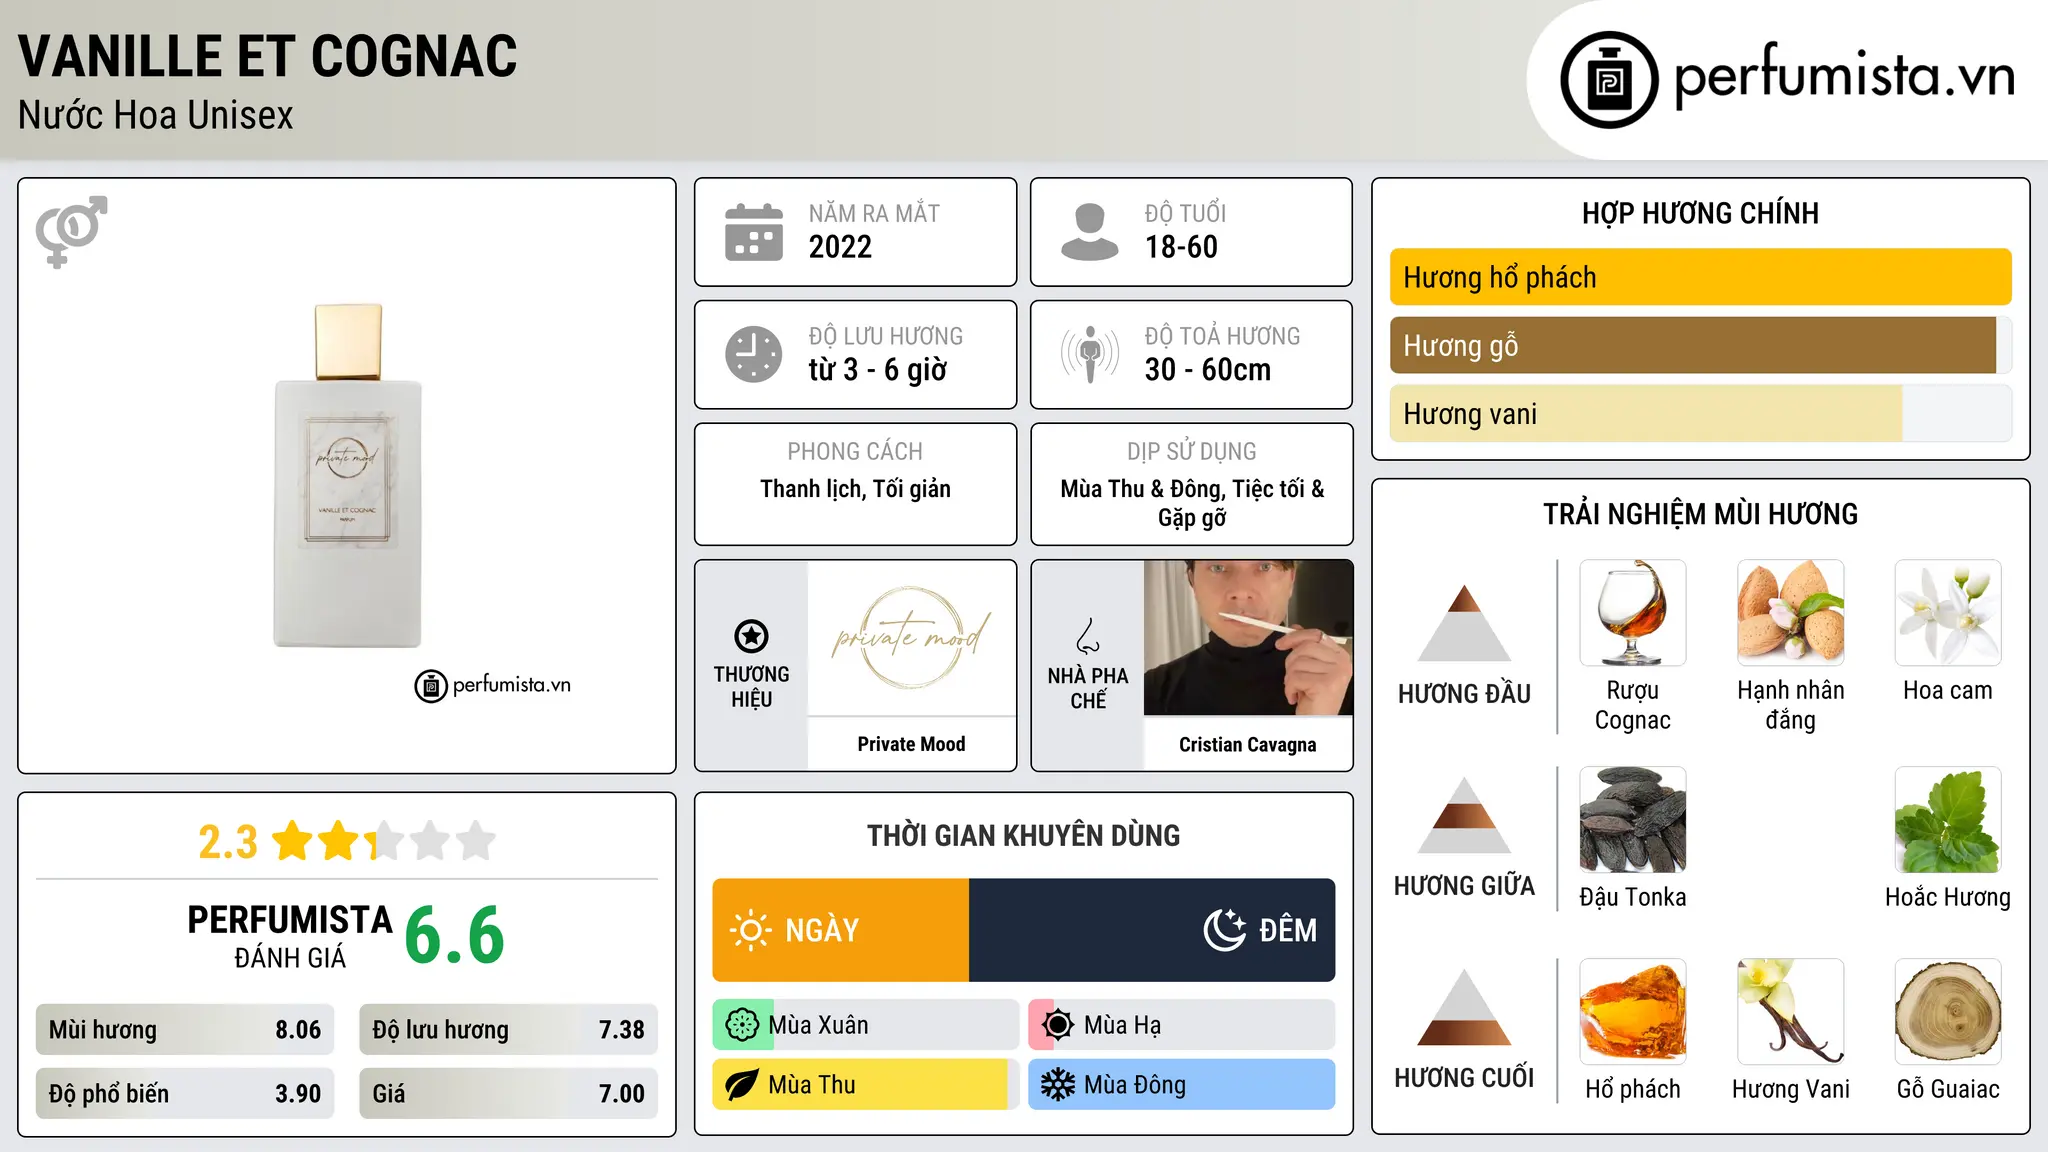Viewport: 2048px width, 1152px height.
Task: Click the style text Thanh lịch, Tối giản
Action: tap(855, 489)
